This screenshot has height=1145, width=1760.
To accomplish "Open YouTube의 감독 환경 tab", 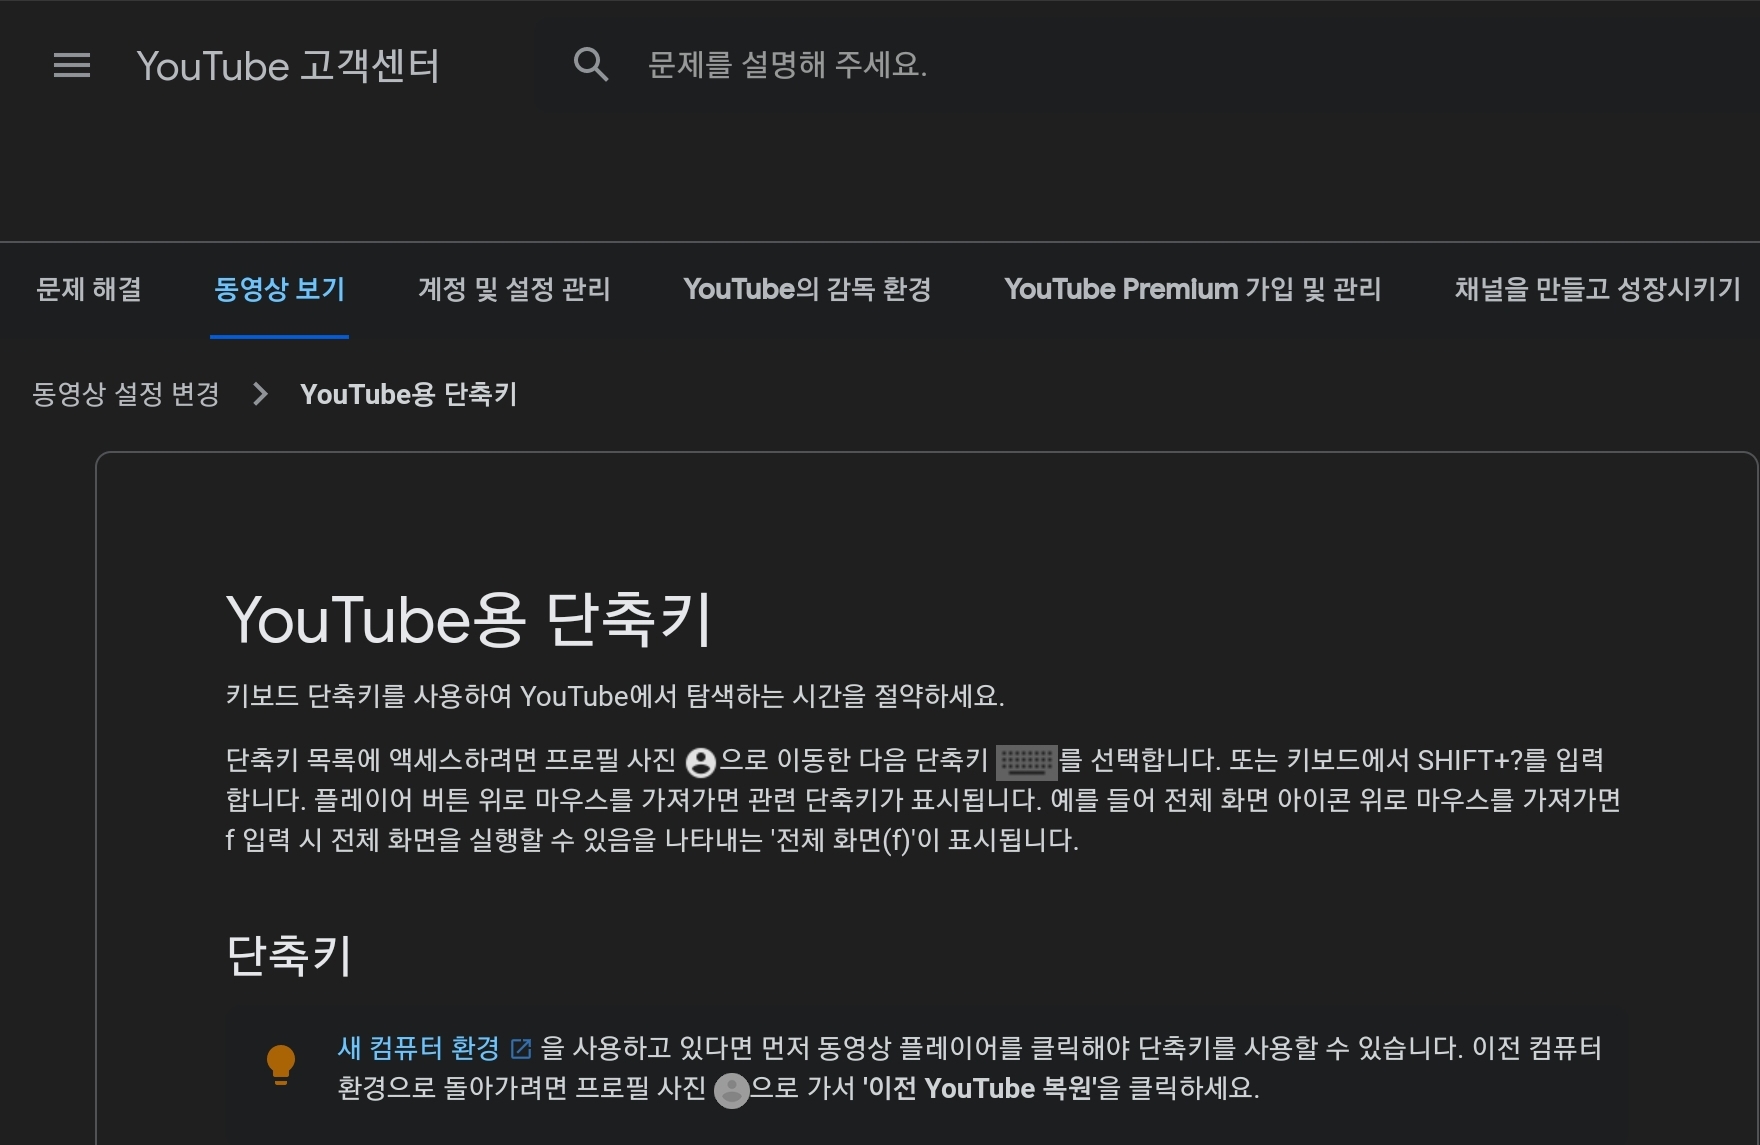I will 807,289.
